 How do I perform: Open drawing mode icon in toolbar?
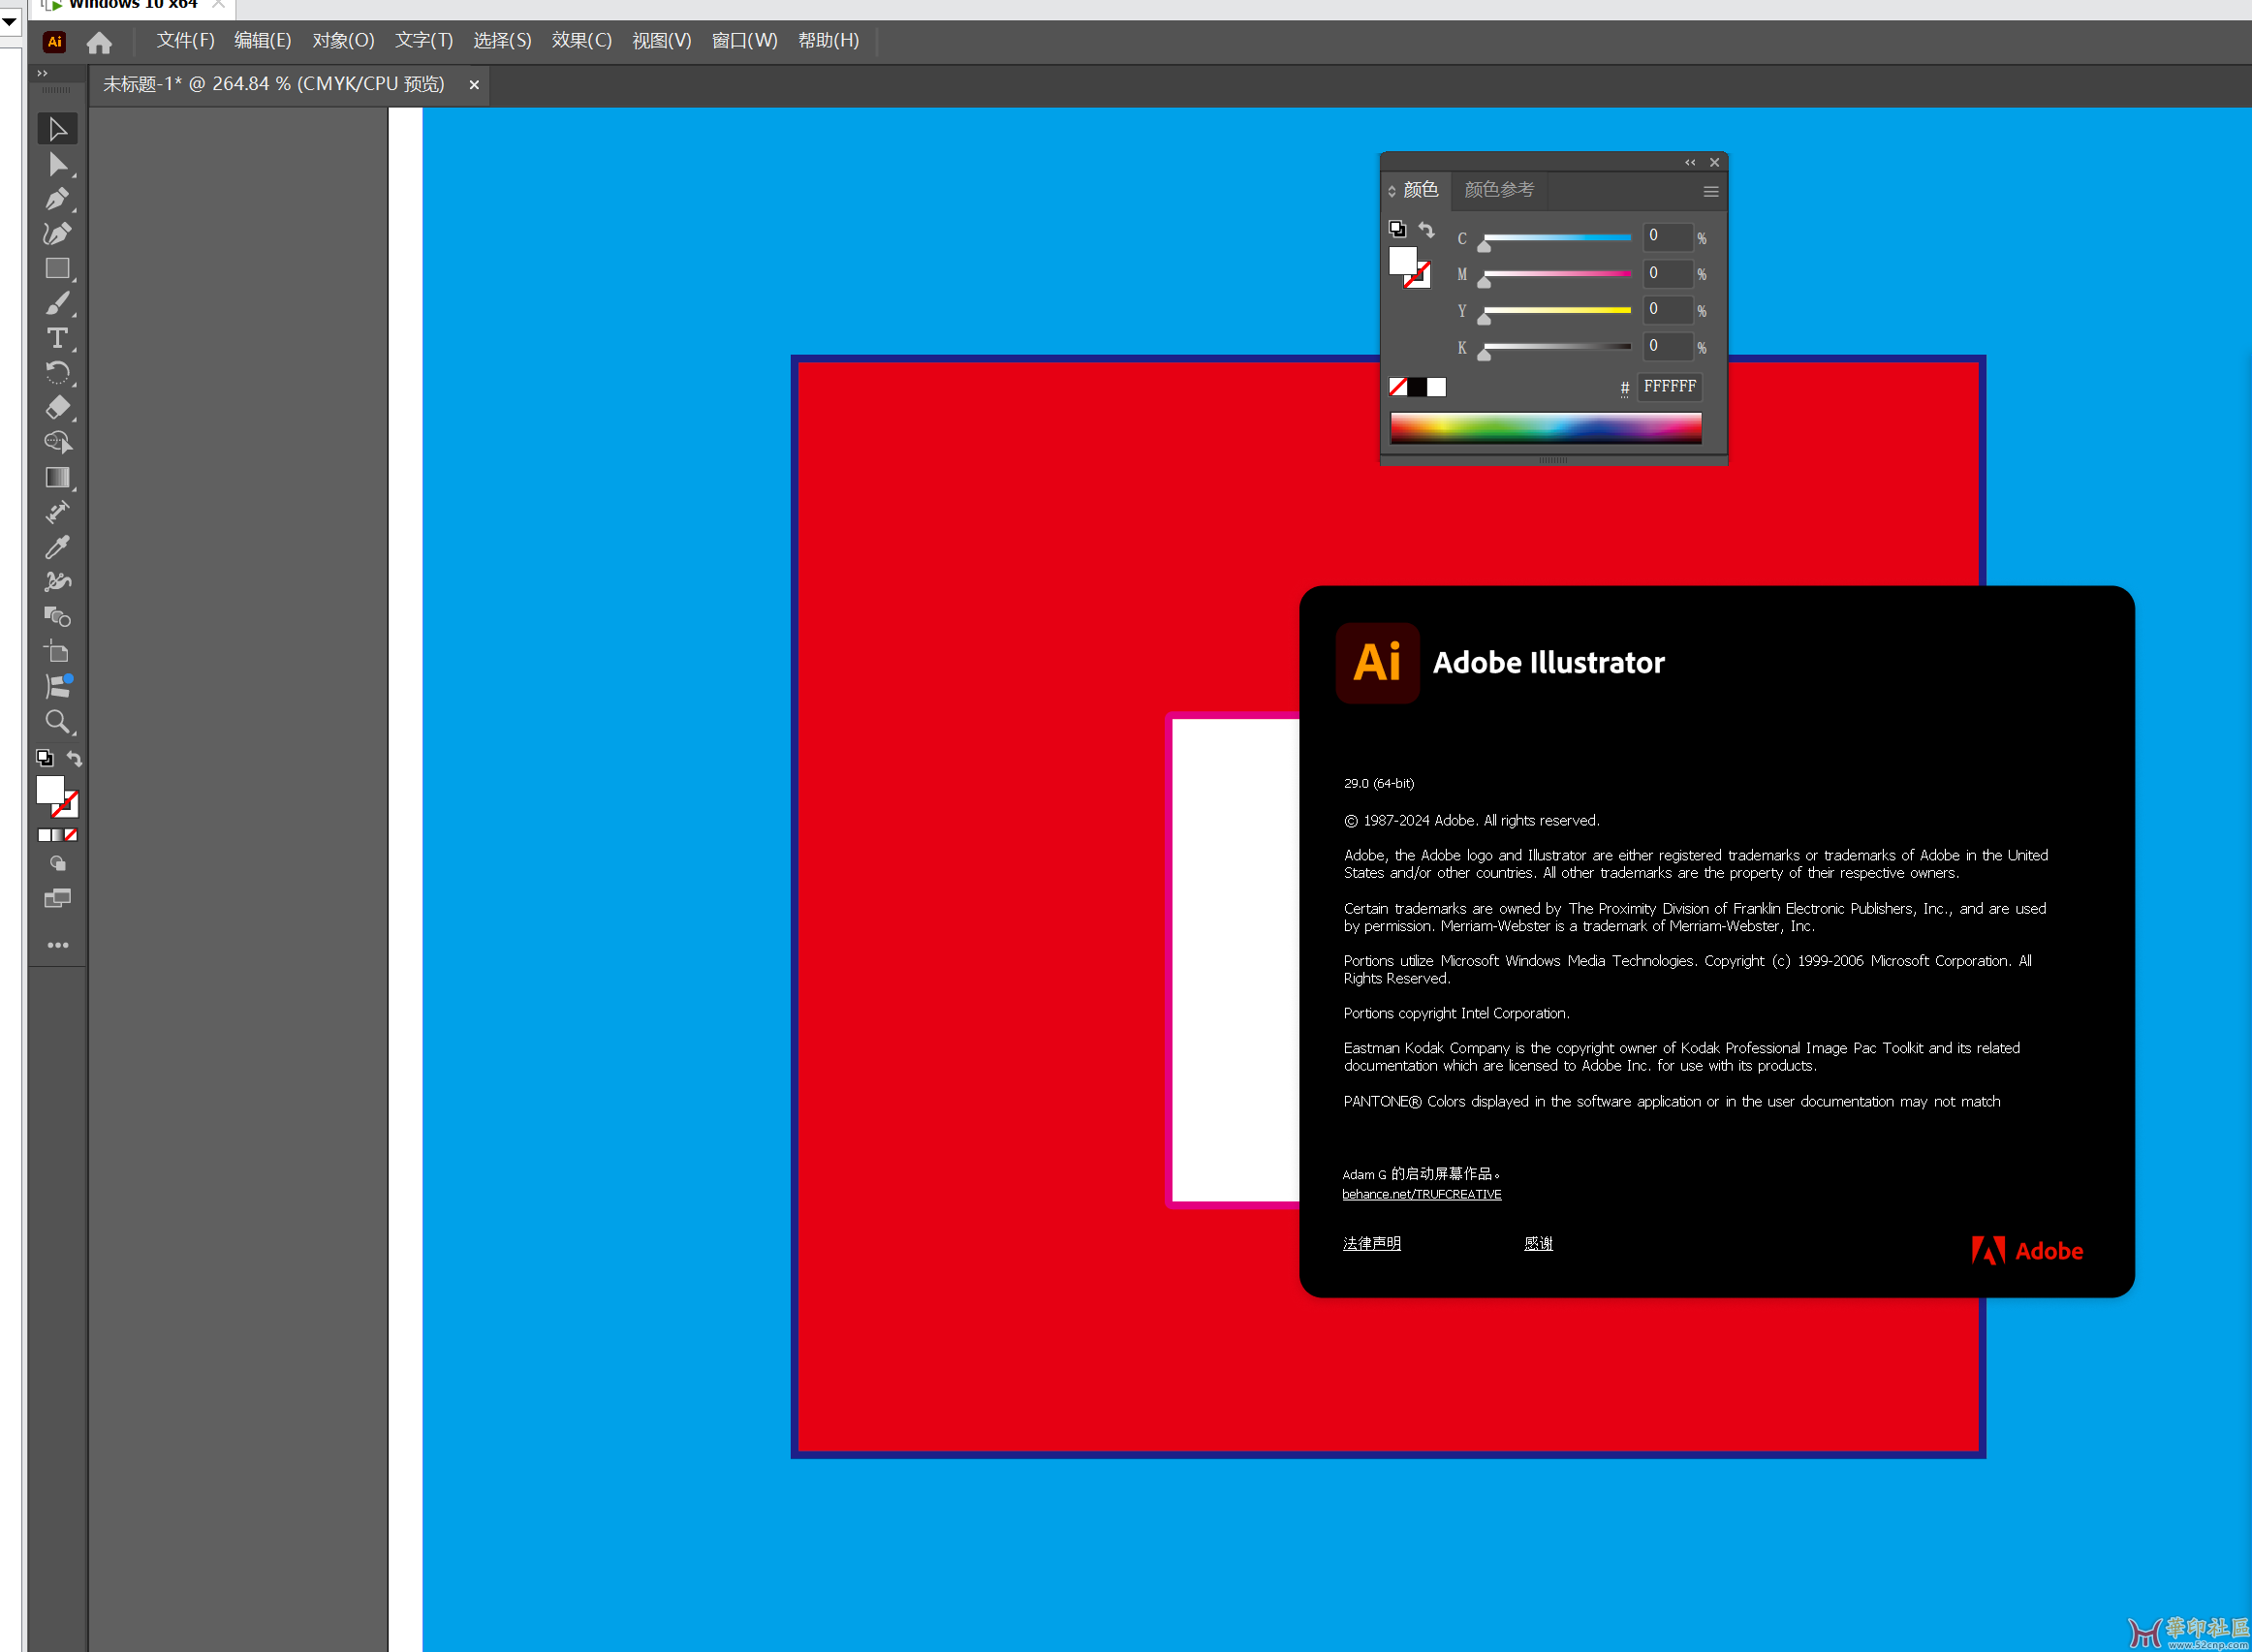click(57, 864)
